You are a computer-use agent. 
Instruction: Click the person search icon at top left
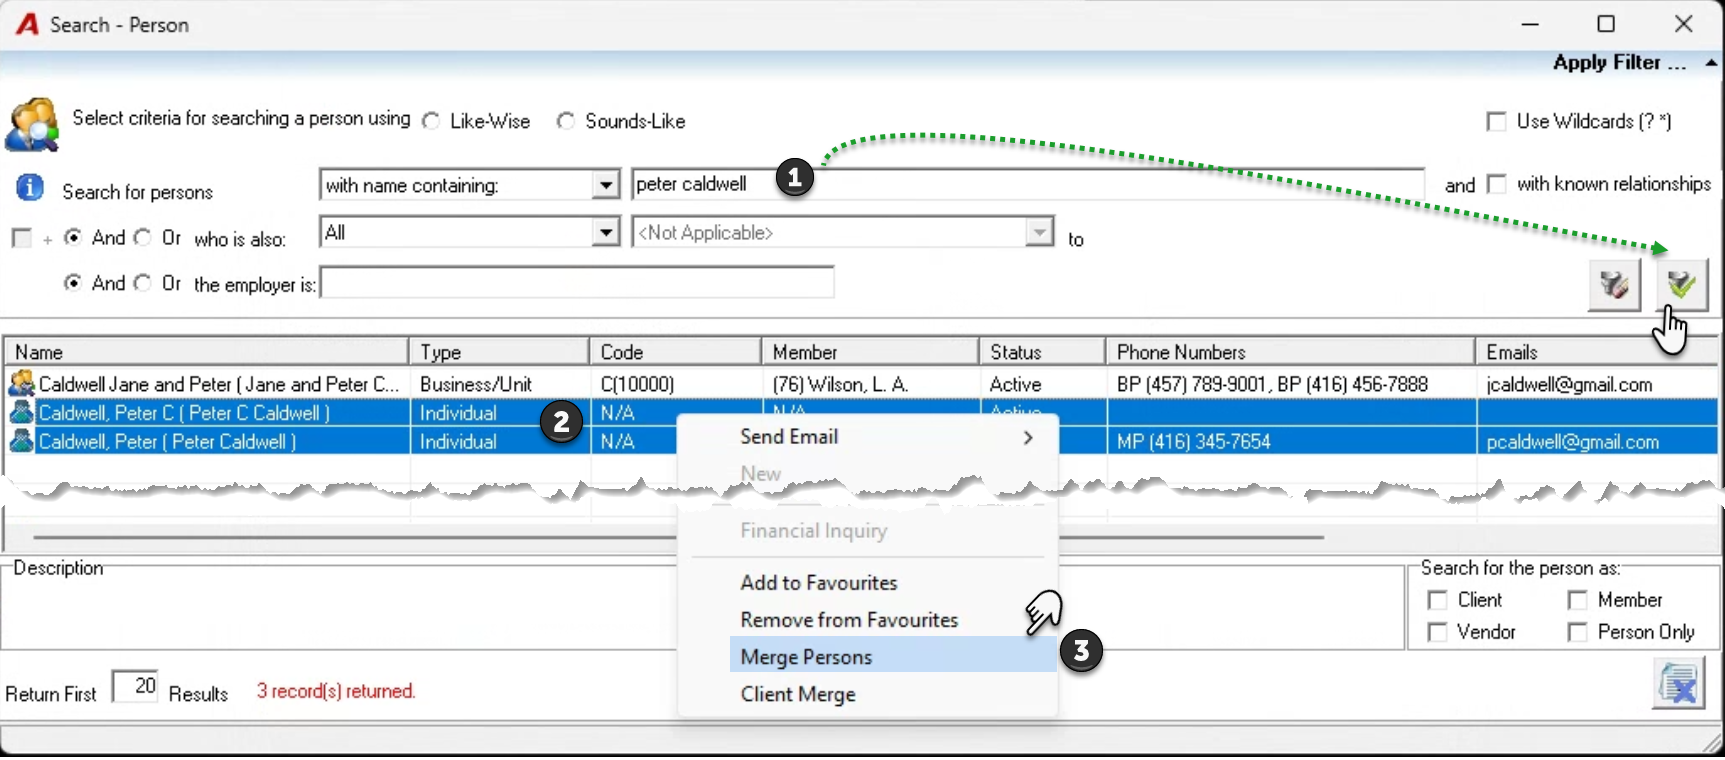tap(32, 124)
